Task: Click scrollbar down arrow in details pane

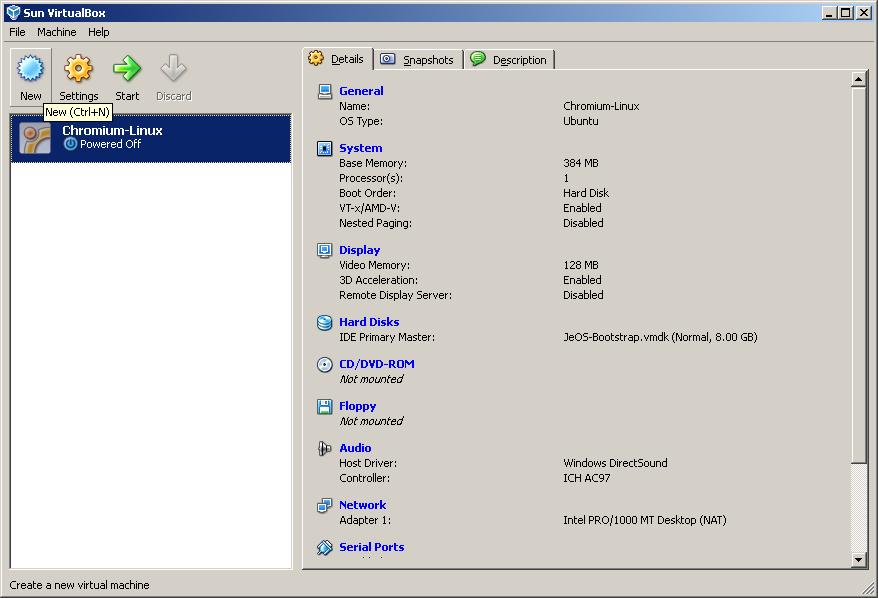Action: (858, 559)
